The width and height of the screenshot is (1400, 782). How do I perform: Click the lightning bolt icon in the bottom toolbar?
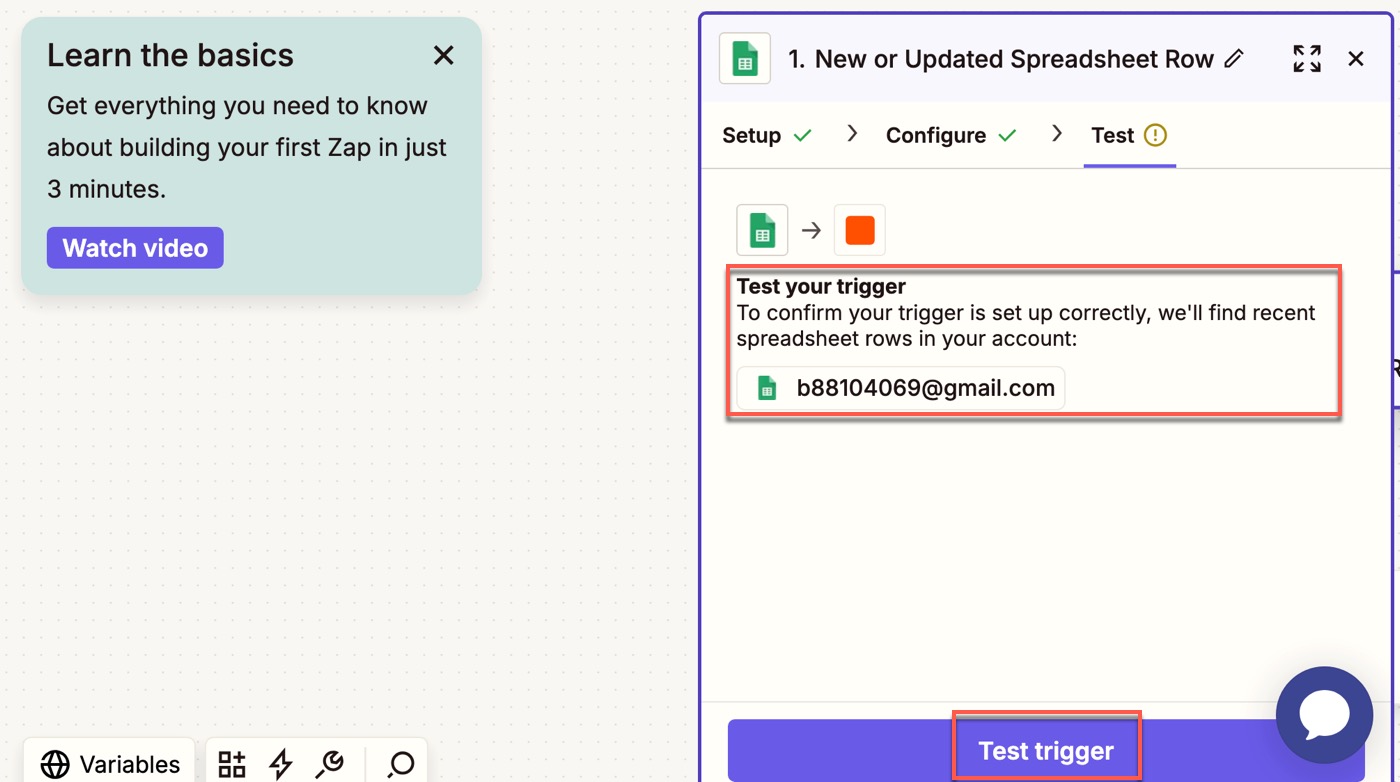tap(280, 765)
